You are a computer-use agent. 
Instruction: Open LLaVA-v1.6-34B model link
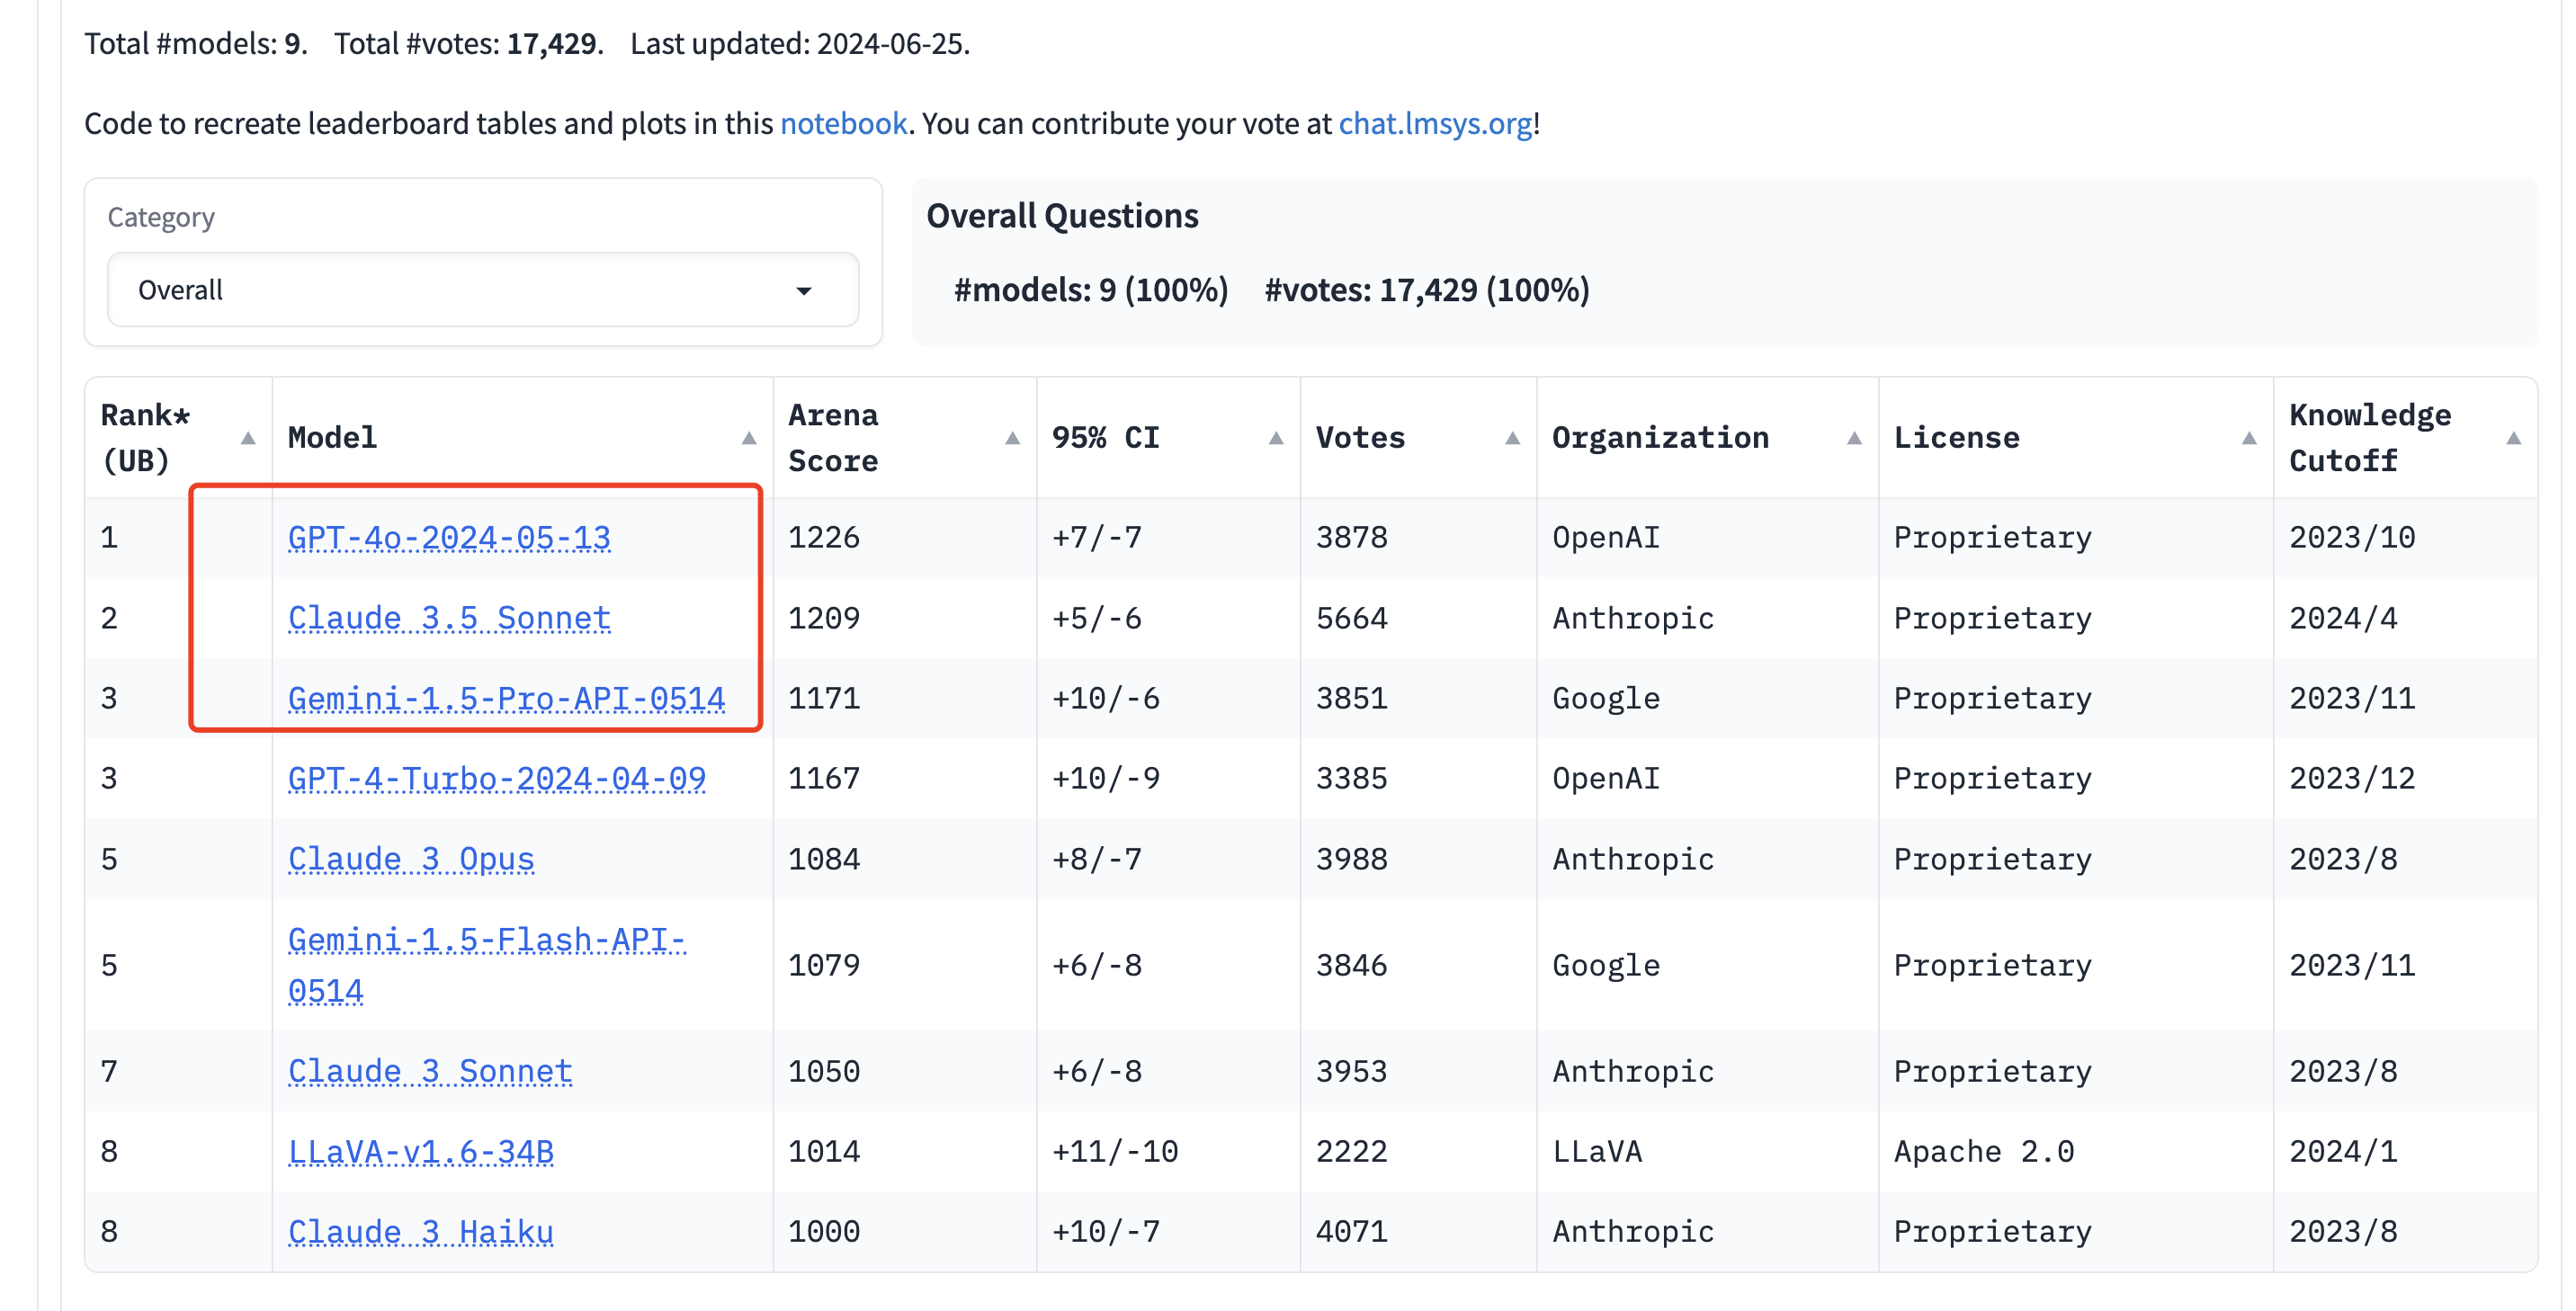pyautogui.click(x=421, y=1152)
